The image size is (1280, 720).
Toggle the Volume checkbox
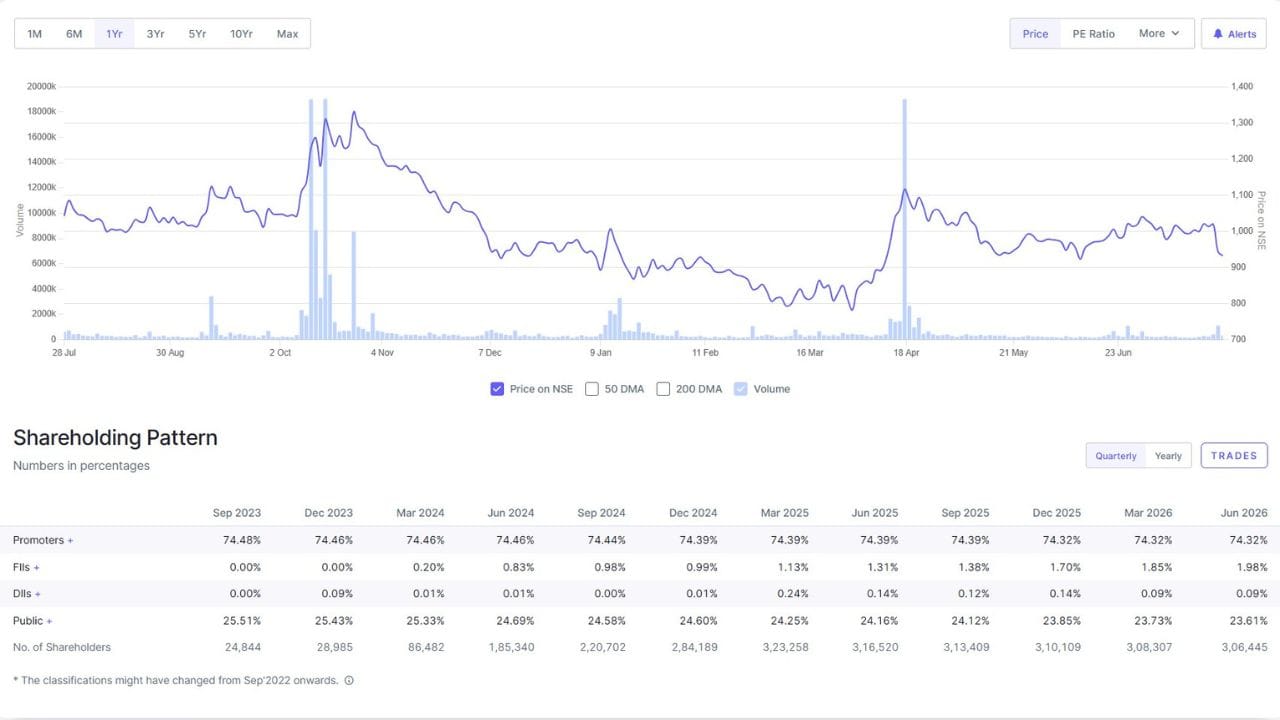tap(741, 389)
